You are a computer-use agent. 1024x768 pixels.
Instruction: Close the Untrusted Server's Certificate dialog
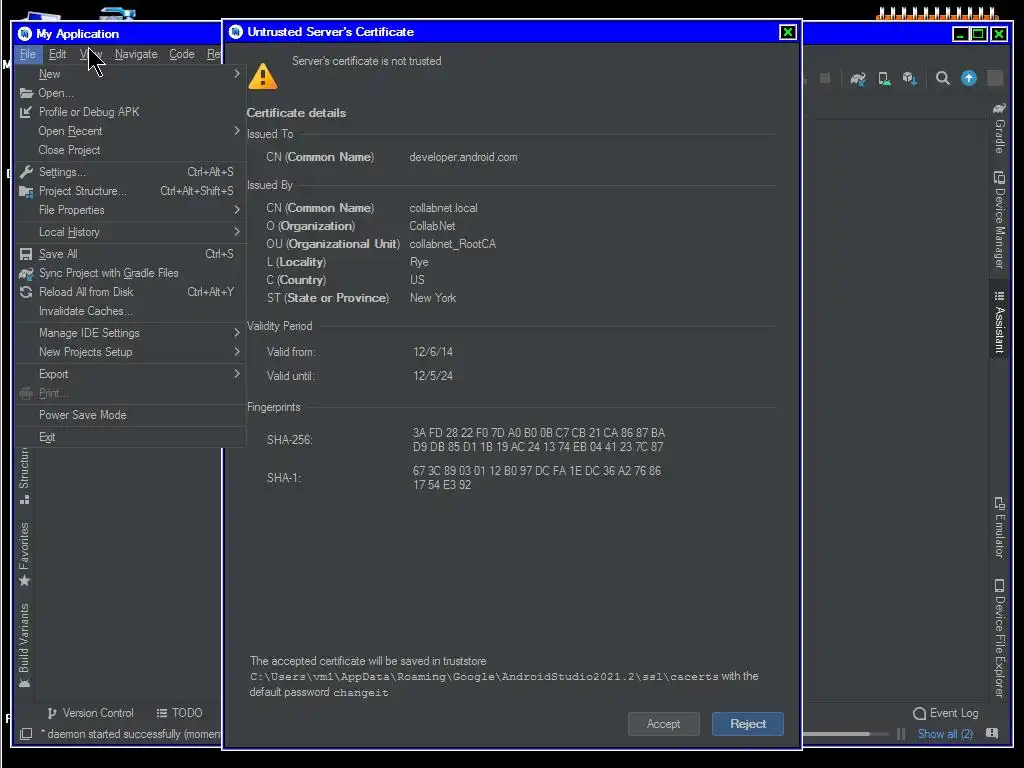tap(788, 32)
